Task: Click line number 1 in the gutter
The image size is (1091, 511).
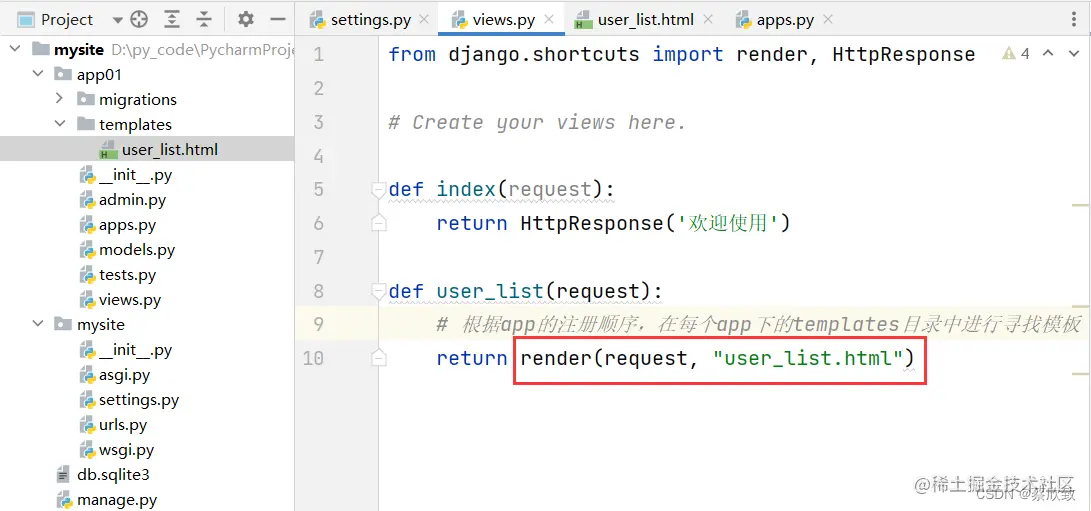Action: point(319,54)
